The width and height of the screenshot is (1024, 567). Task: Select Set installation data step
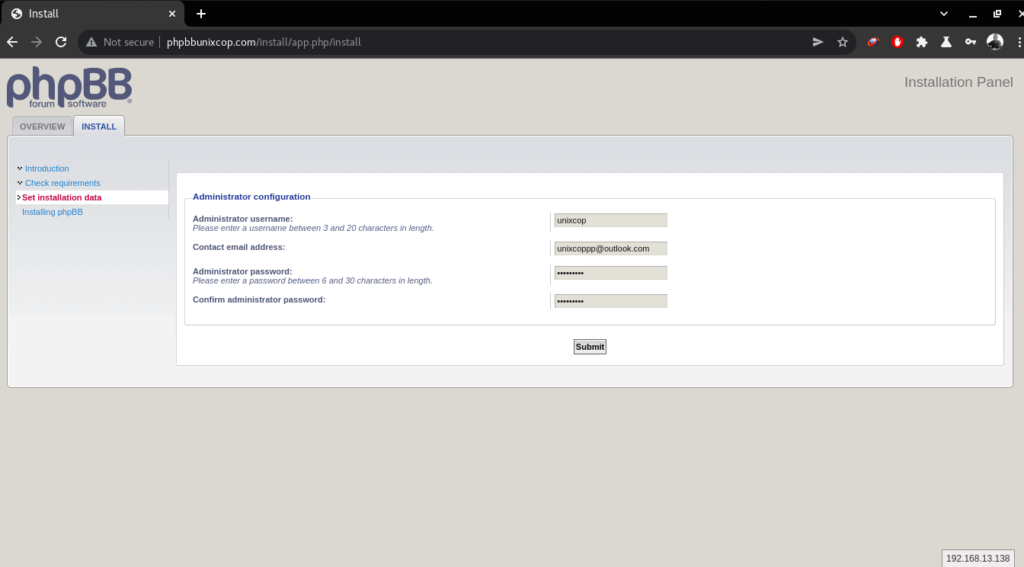(x=62, y=197)
